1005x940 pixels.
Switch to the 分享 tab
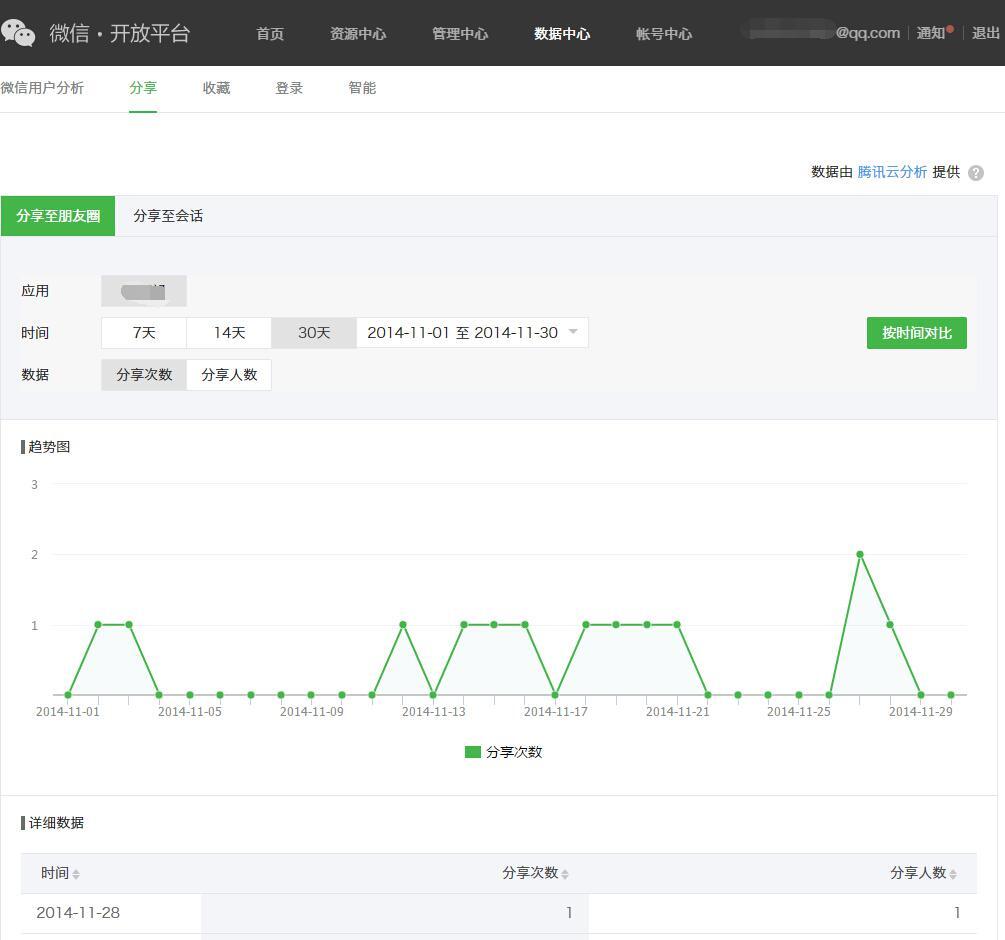[143, 88]
